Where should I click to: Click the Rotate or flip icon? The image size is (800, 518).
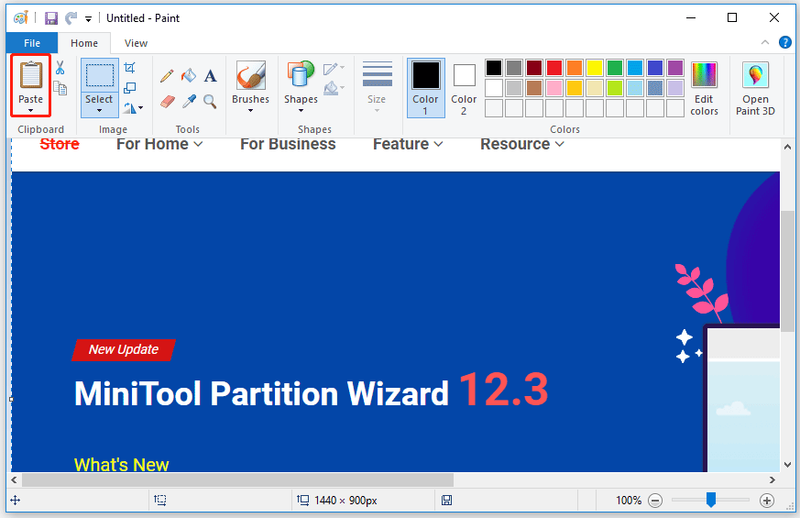point(130,108)
